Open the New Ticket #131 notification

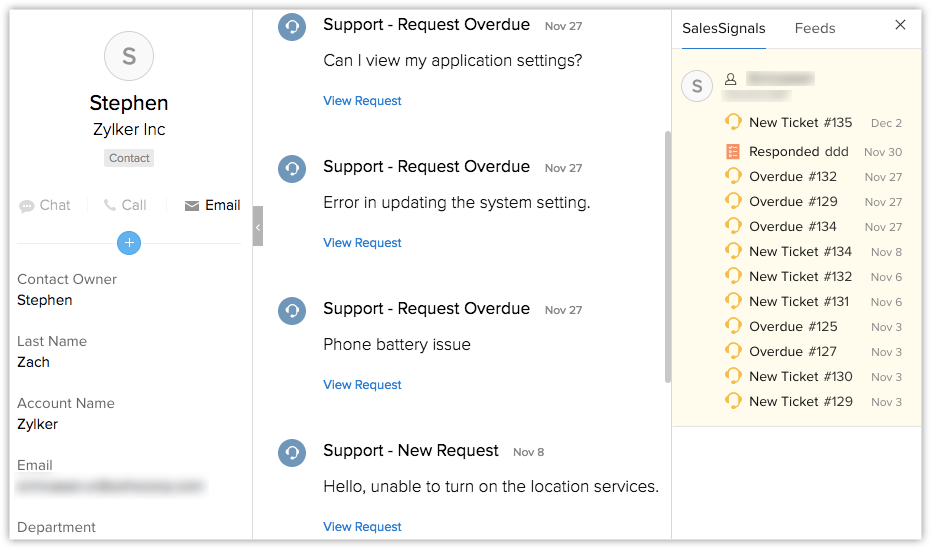point(799,302)
